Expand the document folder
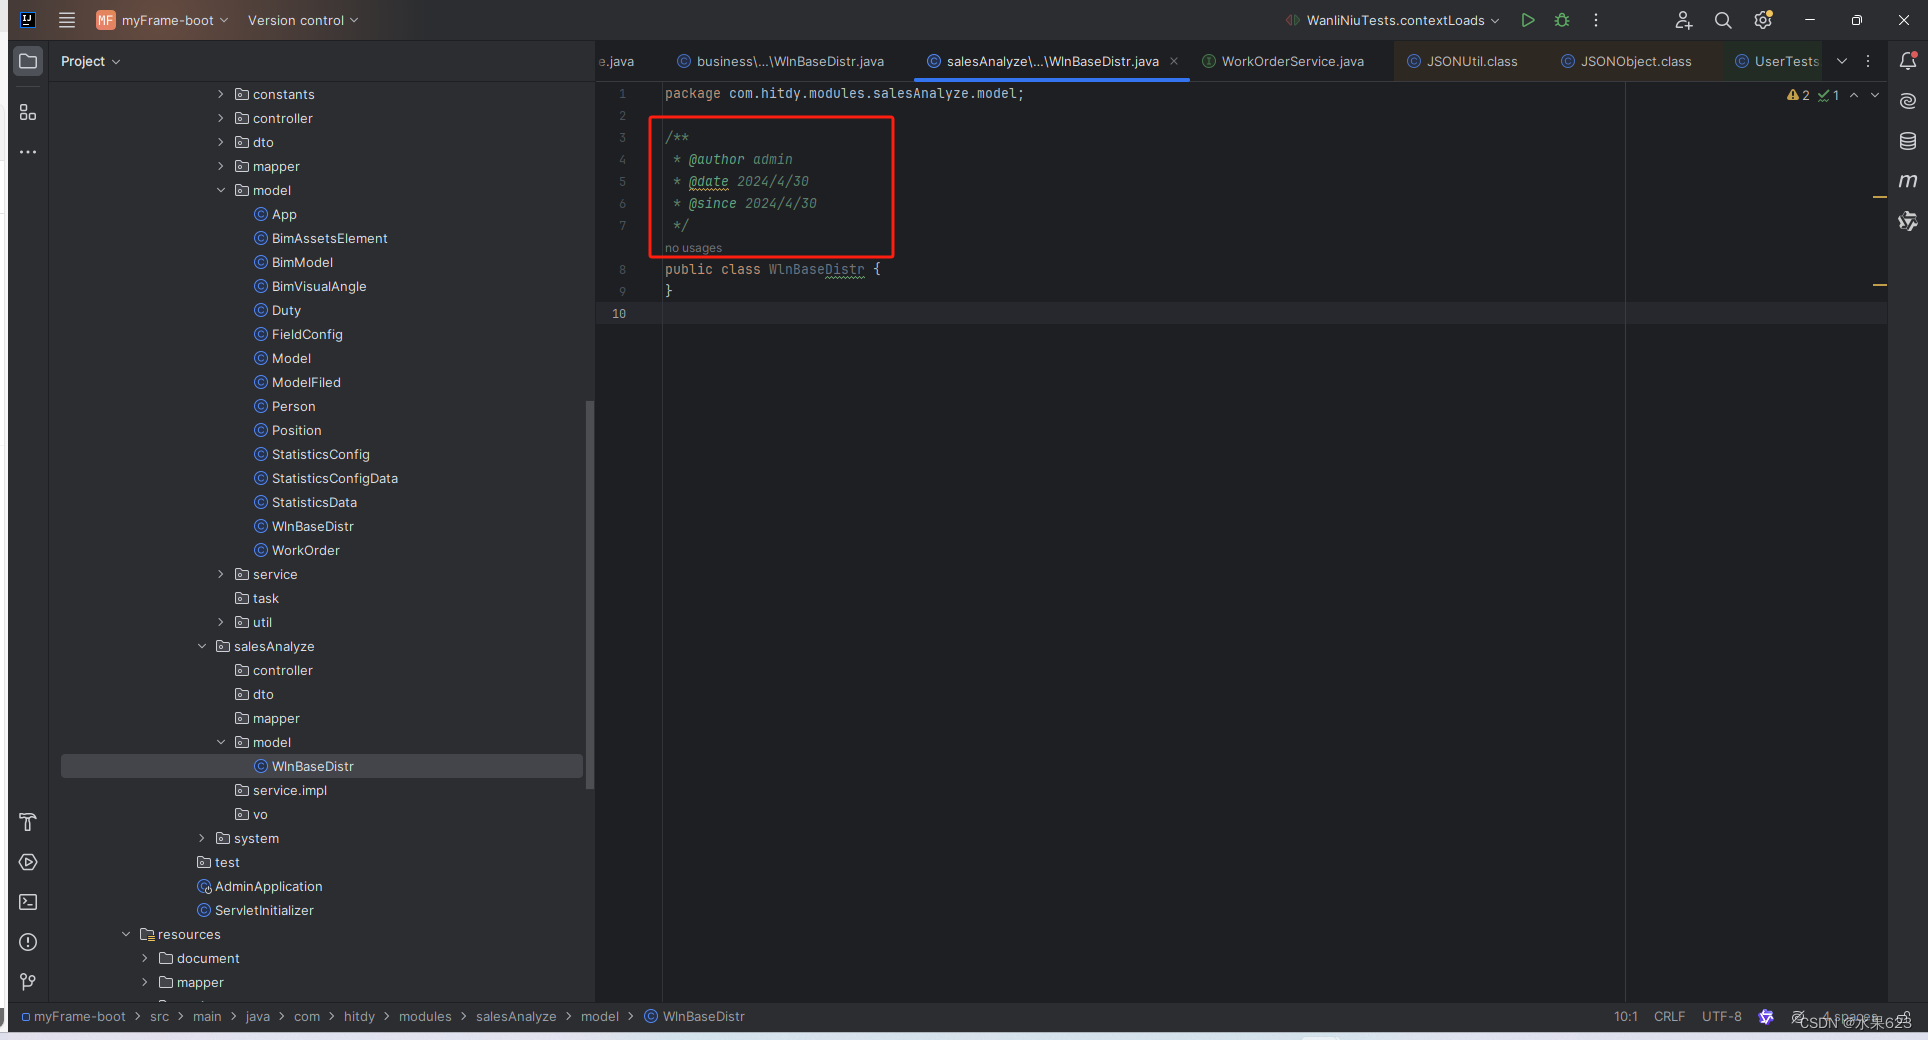 tap(145, 958)
